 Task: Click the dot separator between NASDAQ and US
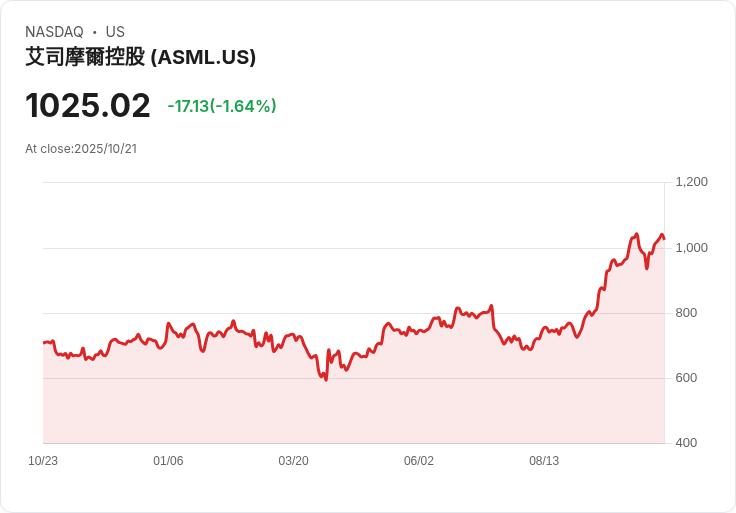[94, 32]
